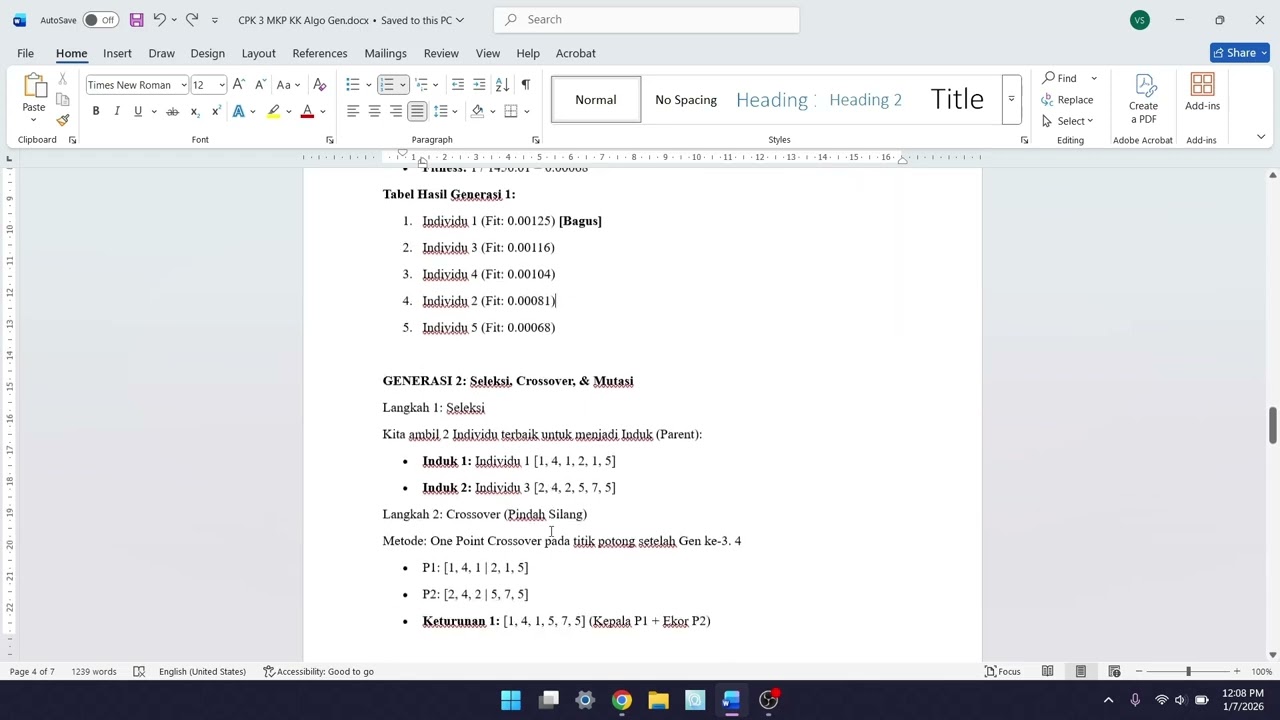Screen dimensions: 1280x720
Task: Apply the red font color
Action: tap(307, 111)
